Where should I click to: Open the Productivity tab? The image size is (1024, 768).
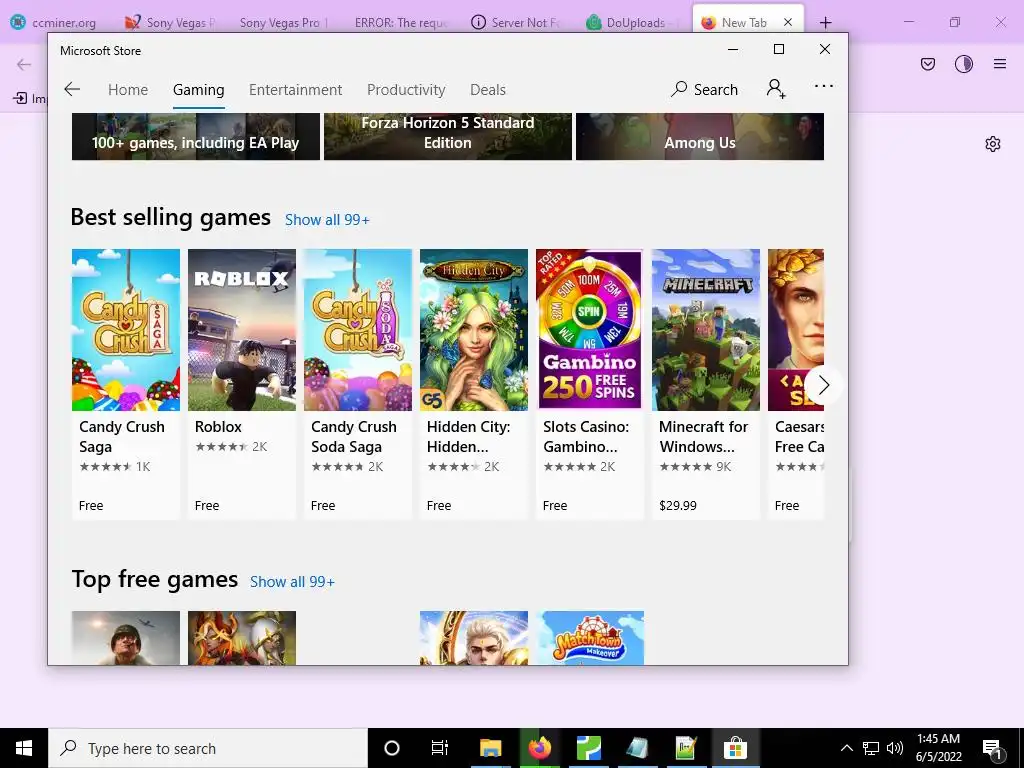pyautogui.click(x=406, y=89)
